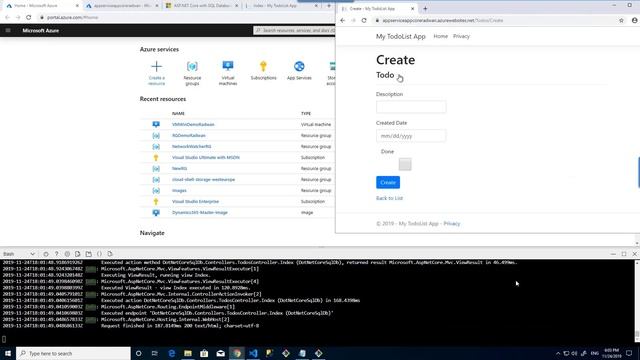Open Privacy link in page footer

click(x=451, y=224)
